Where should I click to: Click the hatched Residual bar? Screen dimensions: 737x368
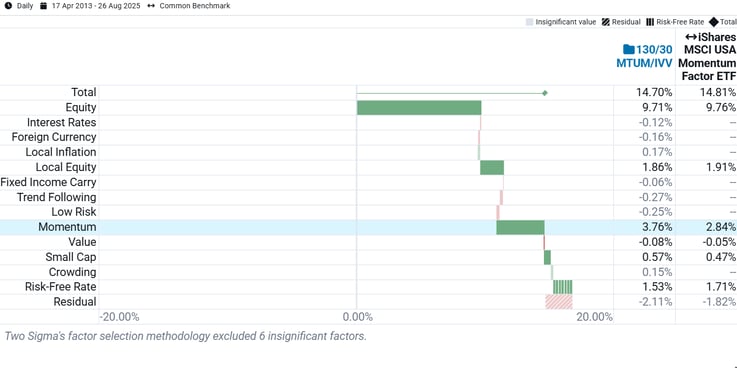559,302
